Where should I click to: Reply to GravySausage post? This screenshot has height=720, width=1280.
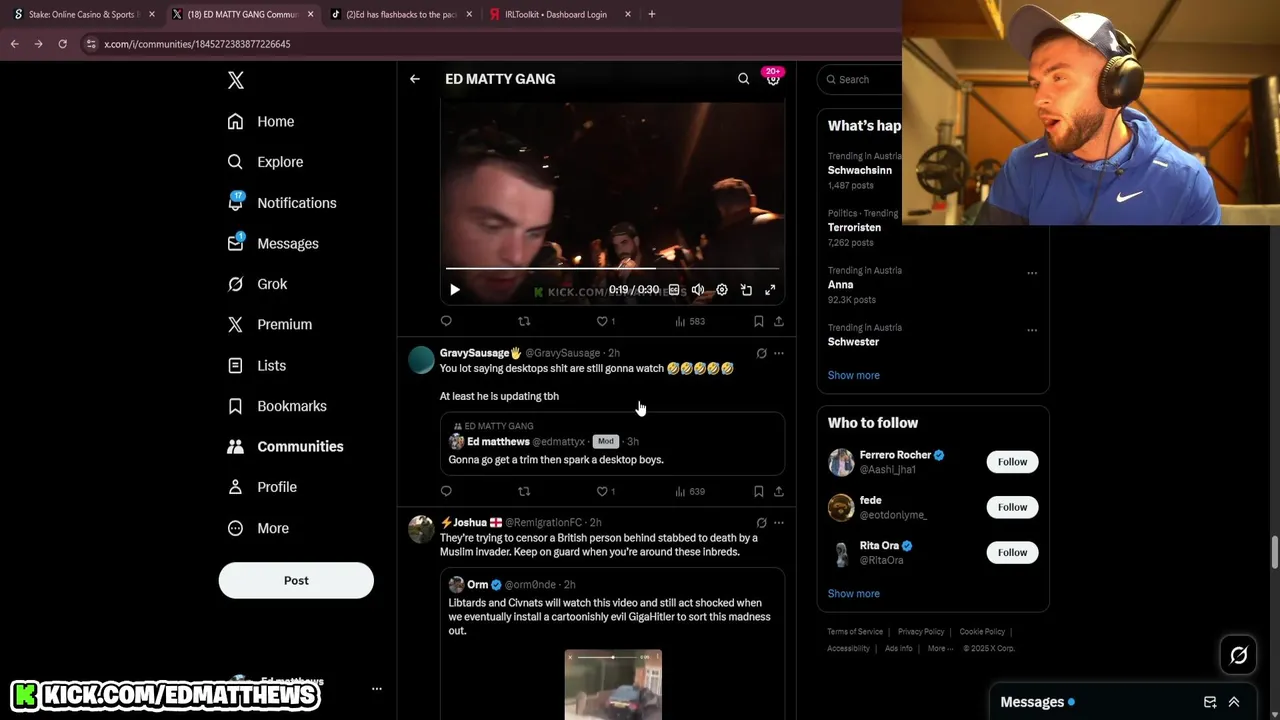(446, 491)
